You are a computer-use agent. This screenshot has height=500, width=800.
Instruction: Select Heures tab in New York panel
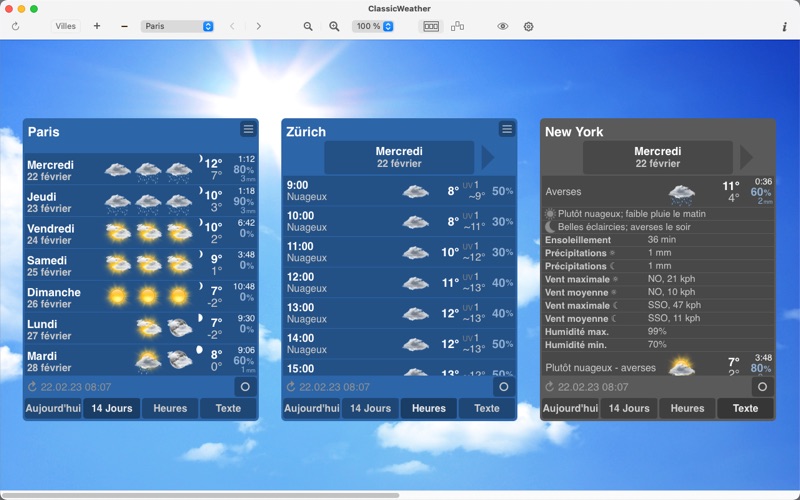(x=687, y=408)
